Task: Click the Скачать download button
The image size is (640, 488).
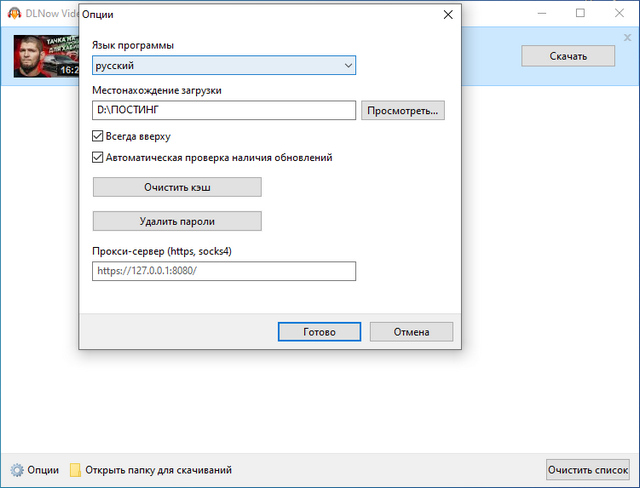Action: [567, 56]
